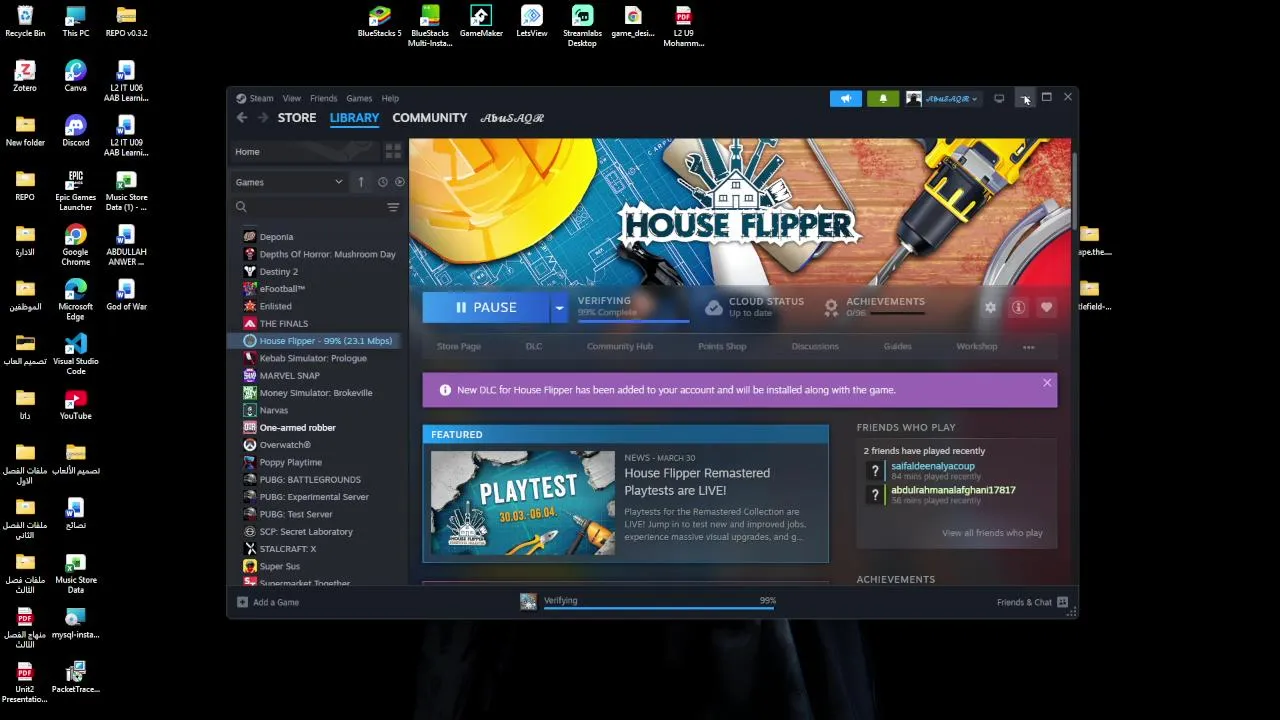1280x720 pixels.
Task: Open friend saifaldeenalyacoup's profile
Action: [x=932, y=466]
